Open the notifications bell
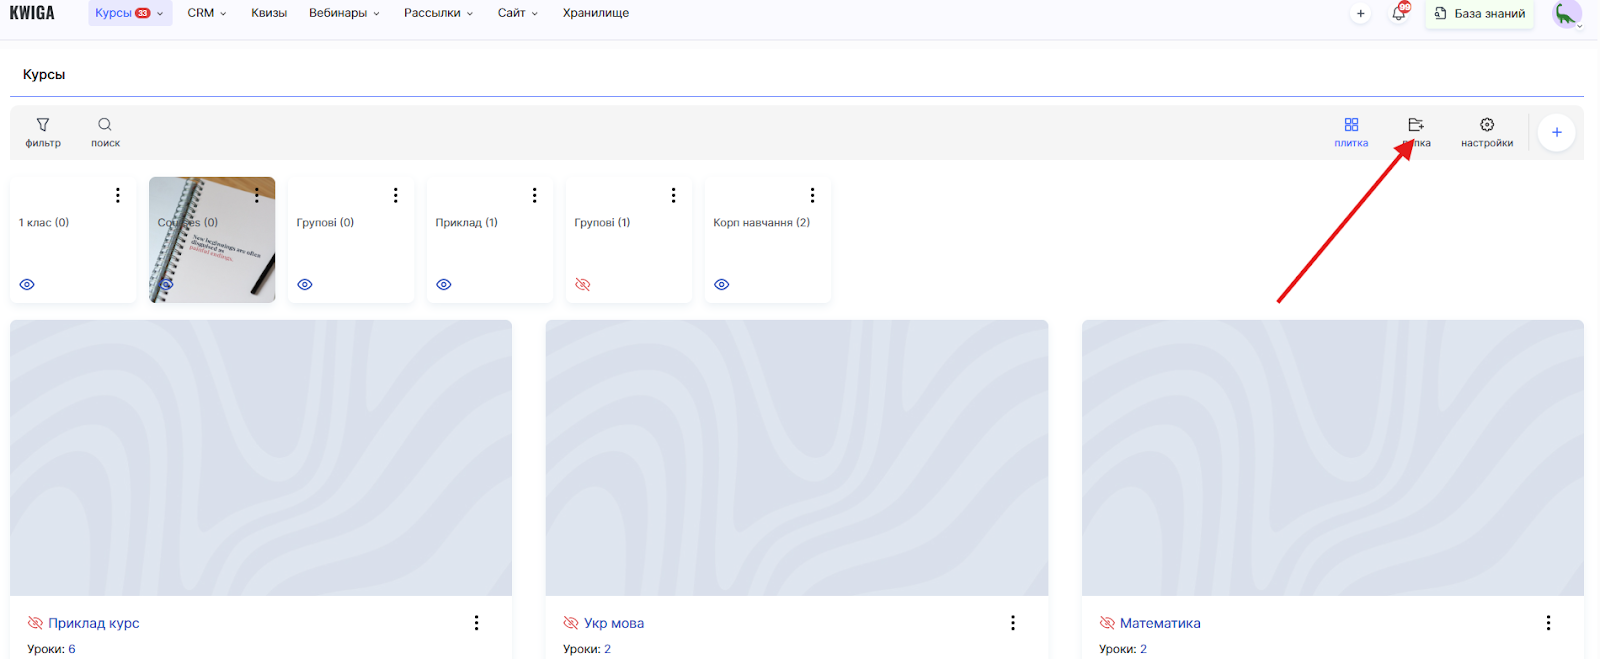 pyautogui.click(x=1398, y=14)
